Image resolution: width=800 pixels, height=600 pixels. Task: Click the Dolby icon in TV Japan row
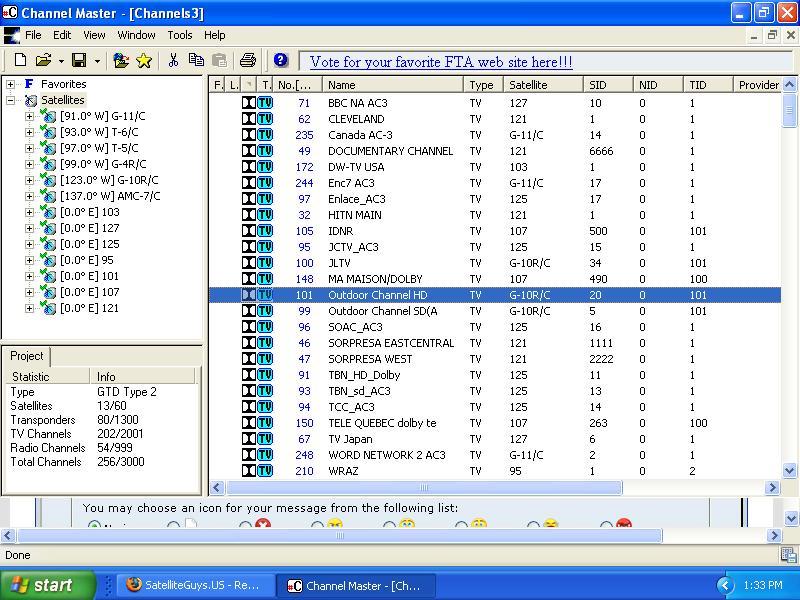pos(248,439)
